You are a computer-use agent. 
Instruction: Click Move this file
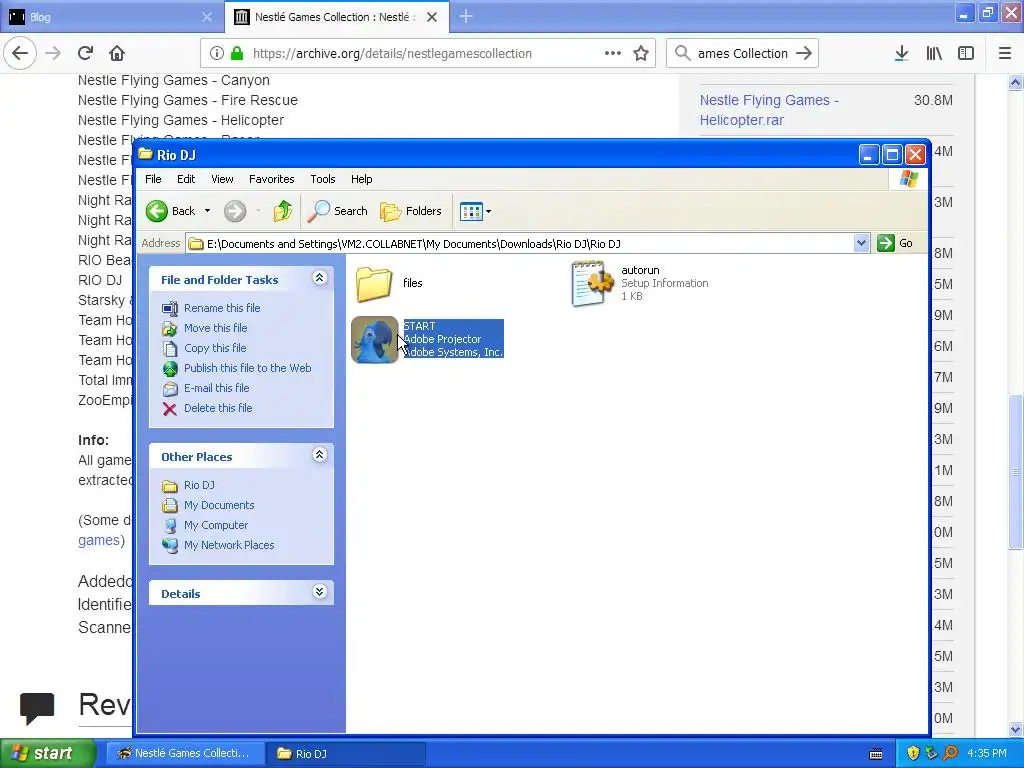click(x=216, y=328)
